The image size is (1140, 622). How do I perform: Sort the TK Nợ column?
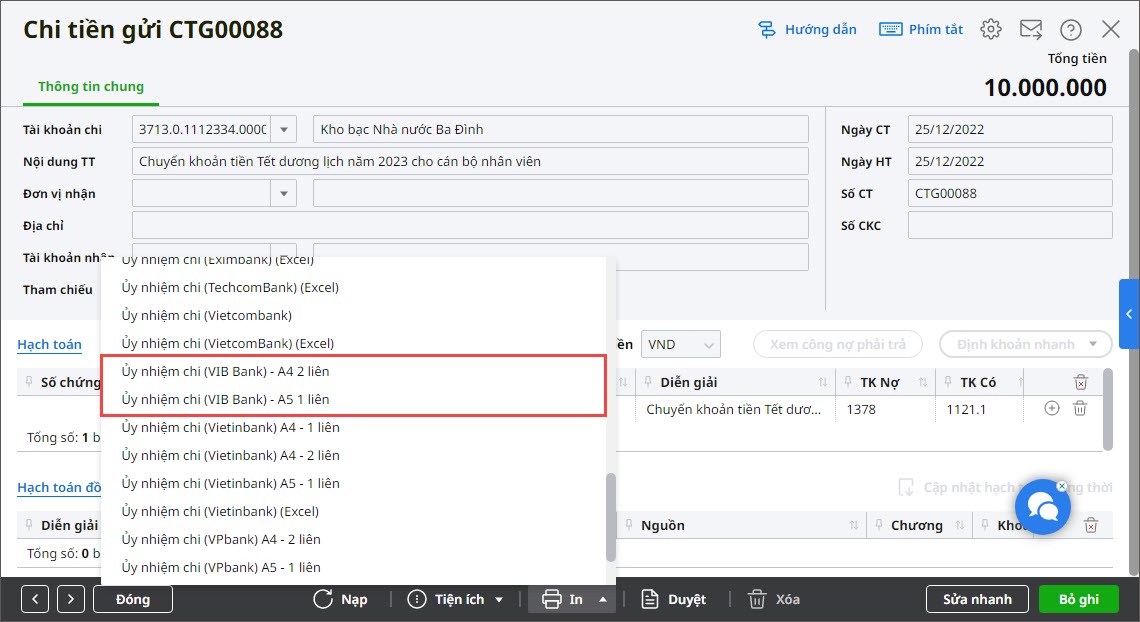coord(922,382)
